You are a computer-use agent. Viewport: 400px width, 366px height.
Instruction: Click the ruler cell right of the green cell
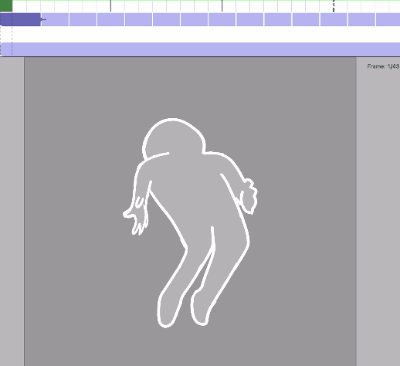(19, 6)
